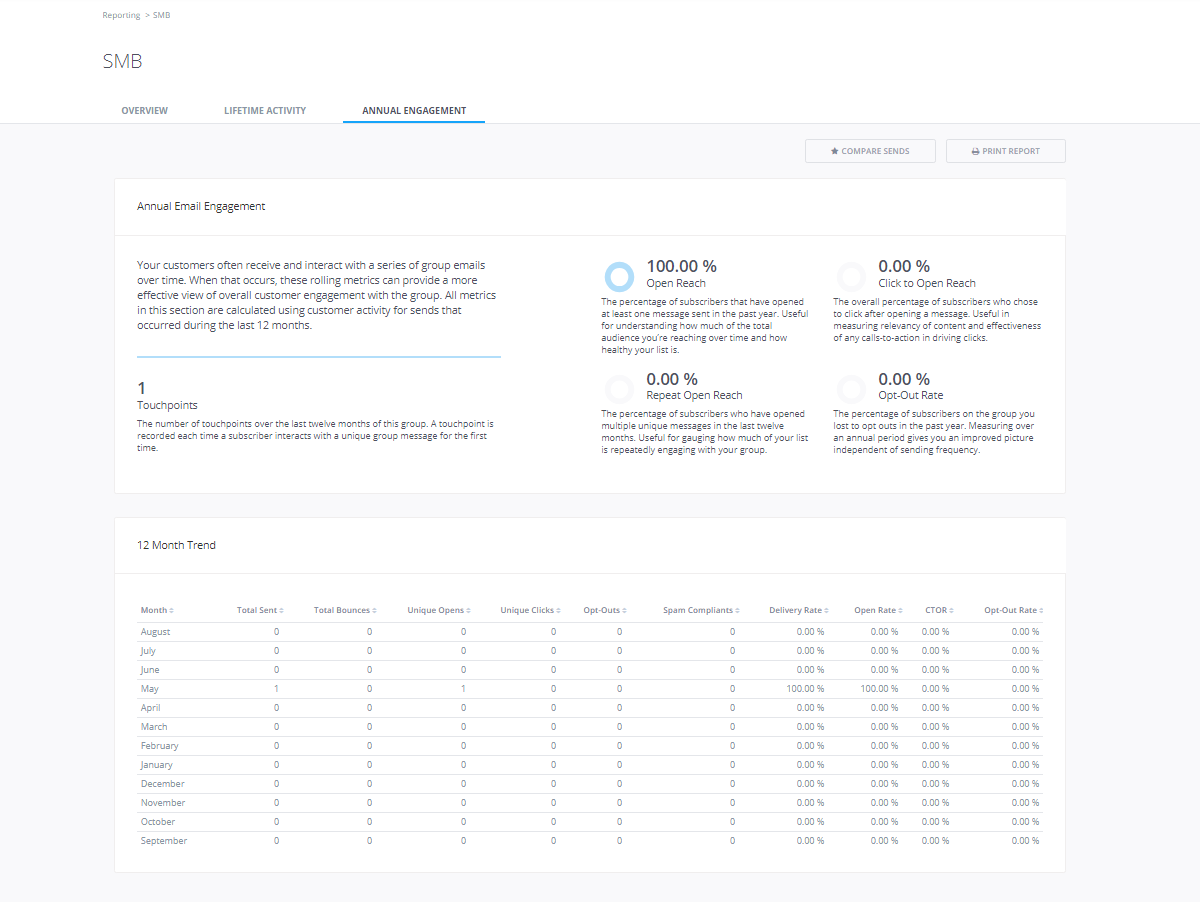Image resolution: width=1200 pixels, height=902 pixels.
Task: Click the star icon on Compare Sends
Action: pyautogui.click(x=835, y=151)
